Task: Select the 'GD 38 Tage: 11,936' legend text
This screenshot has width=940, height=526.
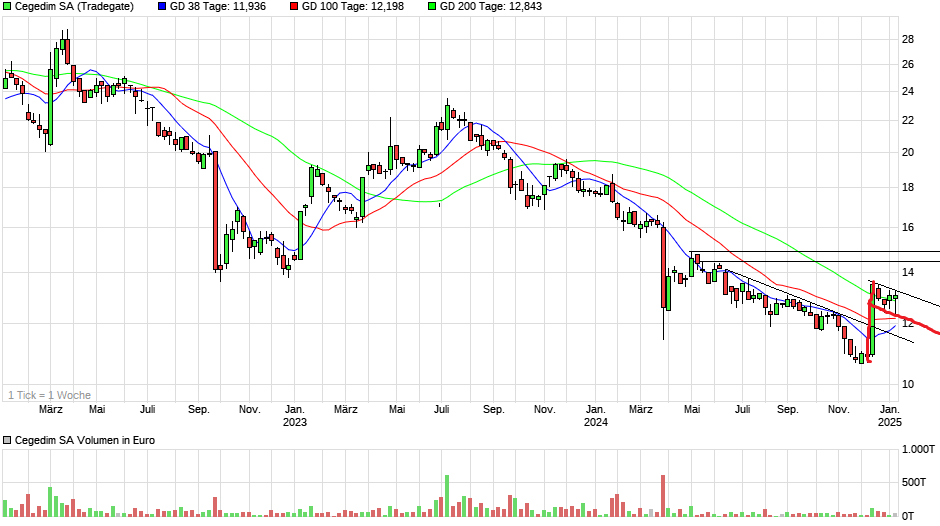Action: (x=218, y=7)
